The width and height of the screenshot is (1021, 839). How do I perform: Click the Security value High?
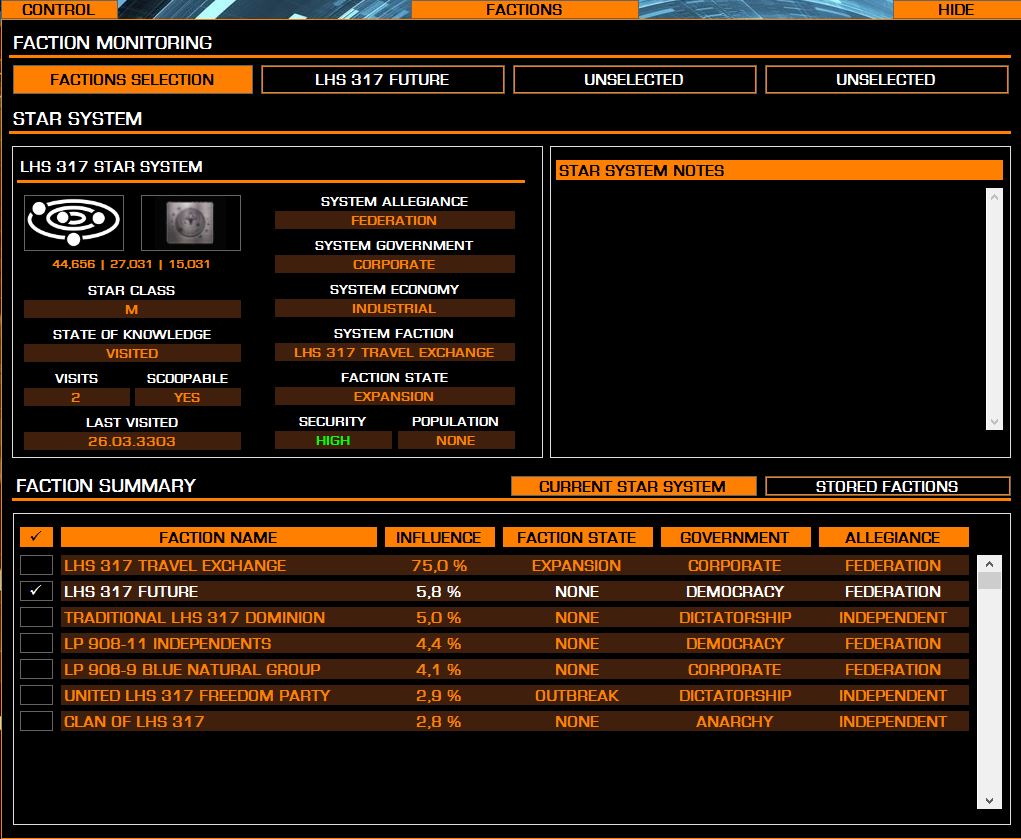click(333, 440)
